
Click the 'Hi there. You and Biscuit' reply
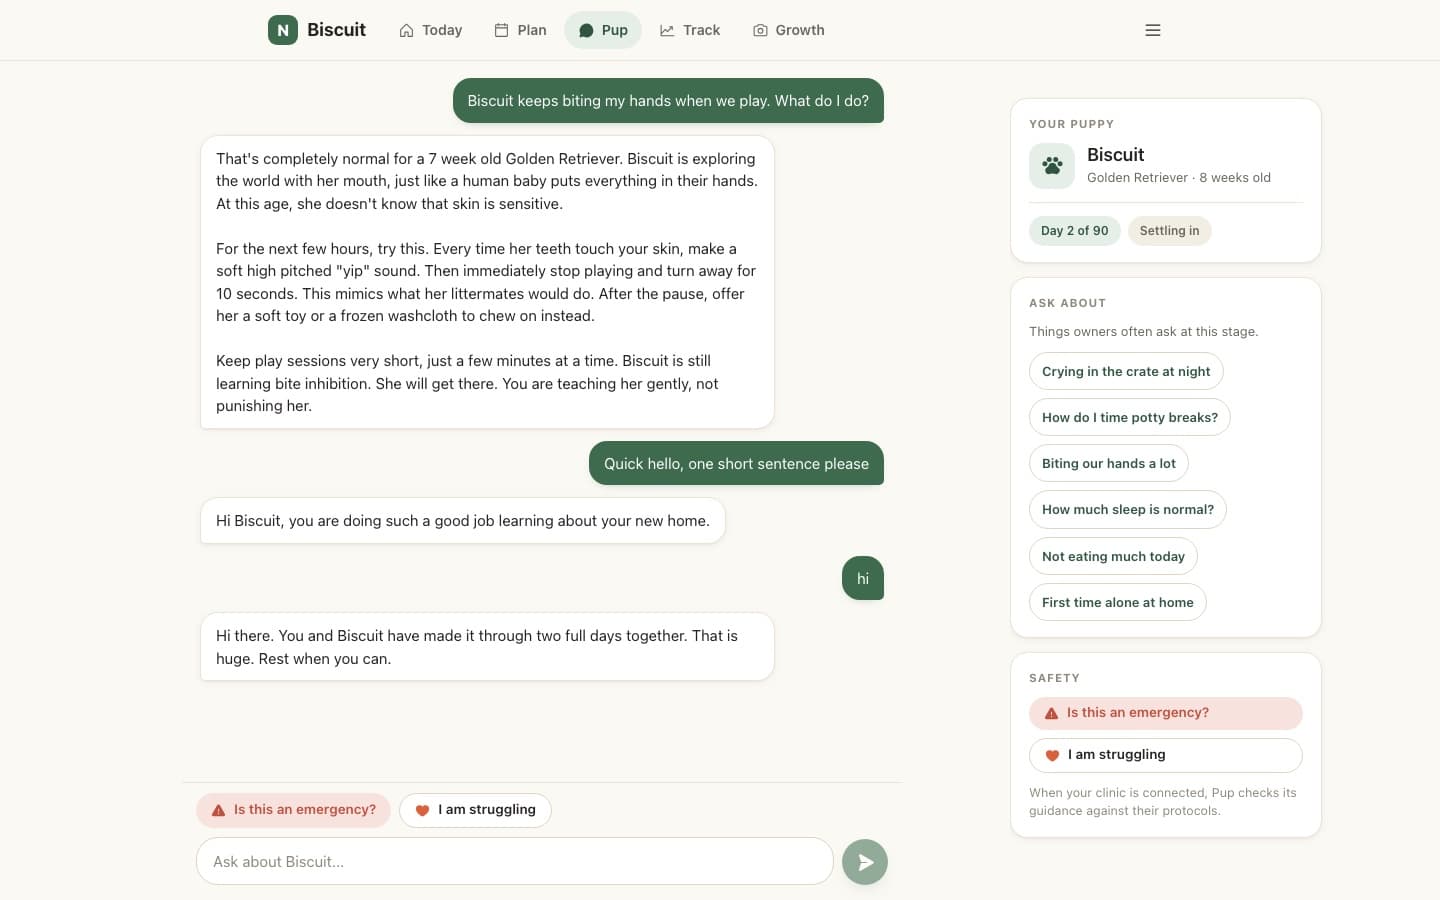487,647
